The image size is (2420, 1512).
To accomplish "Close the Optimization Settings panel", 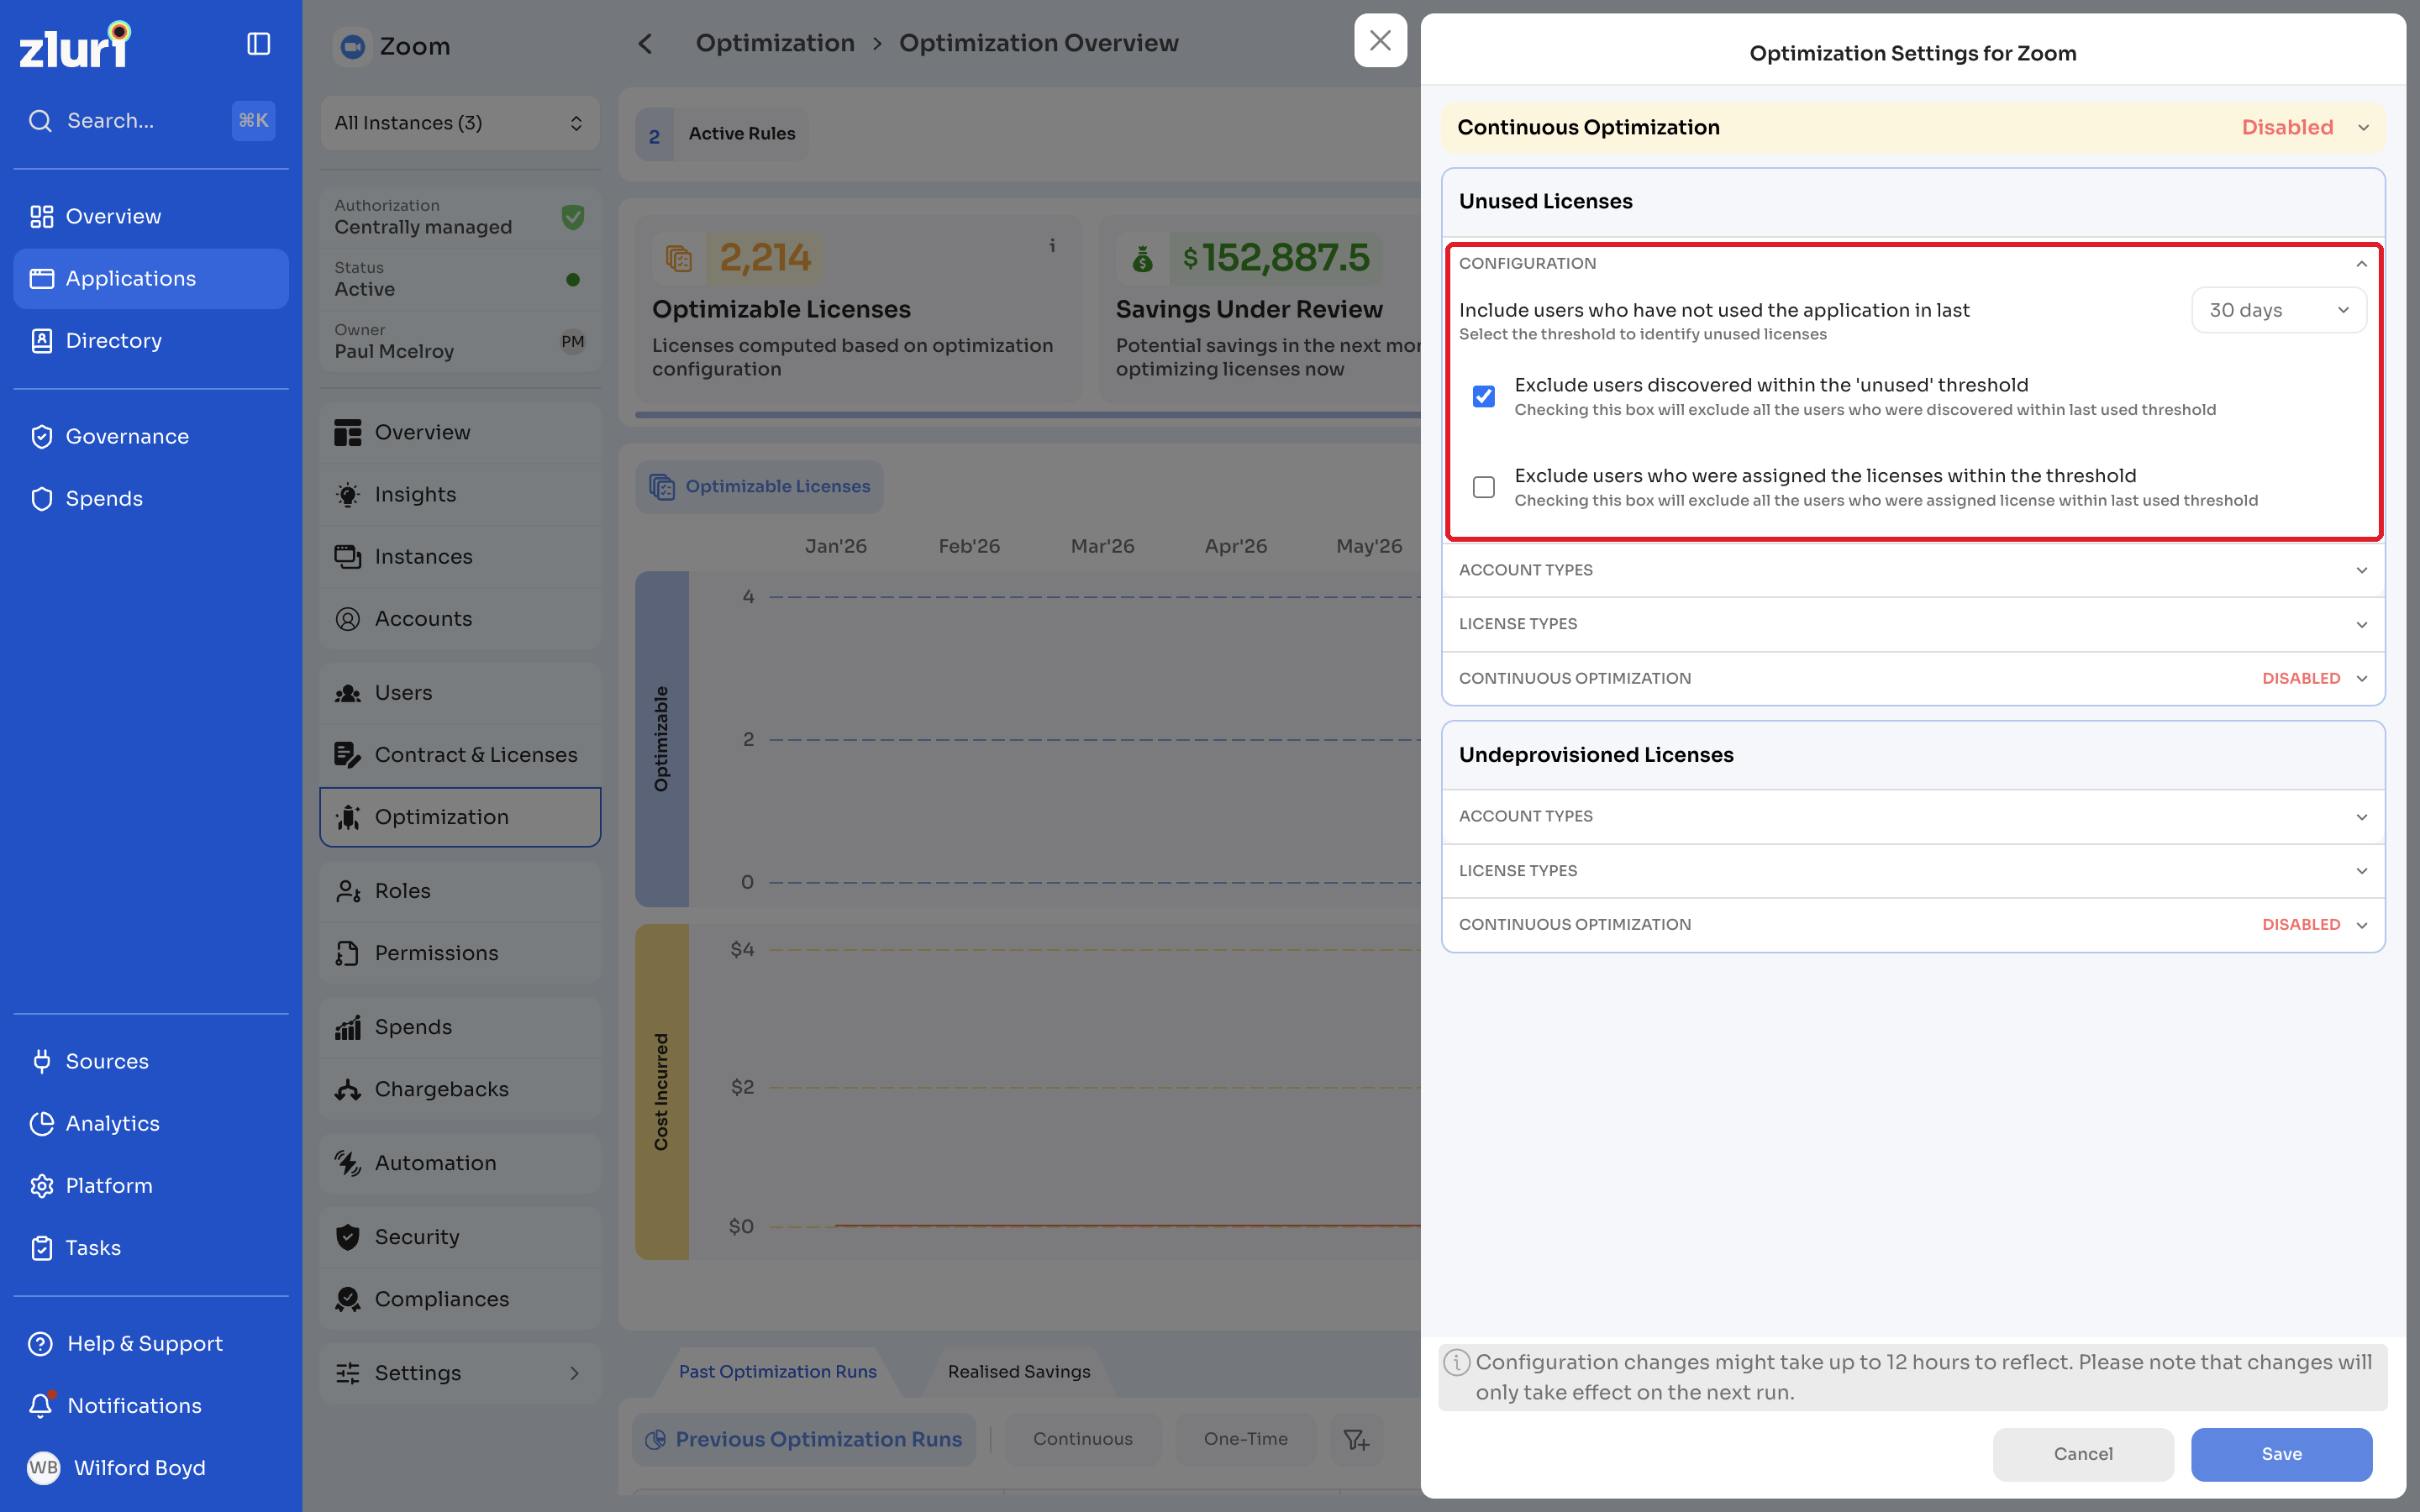I will tap(1380, 41).
